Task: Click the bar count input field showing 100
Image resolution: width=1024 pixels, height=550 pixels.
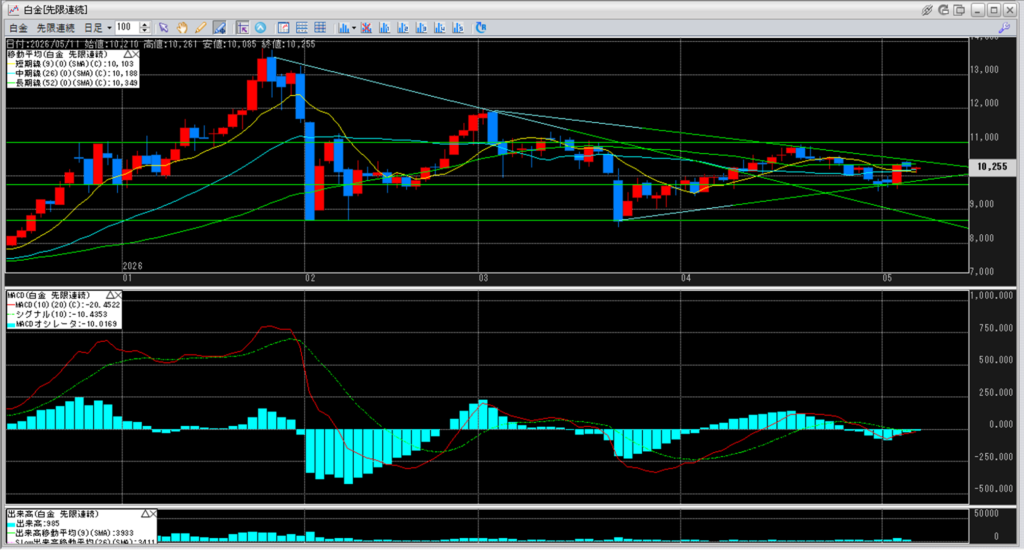Action: (x=127, y=27)
